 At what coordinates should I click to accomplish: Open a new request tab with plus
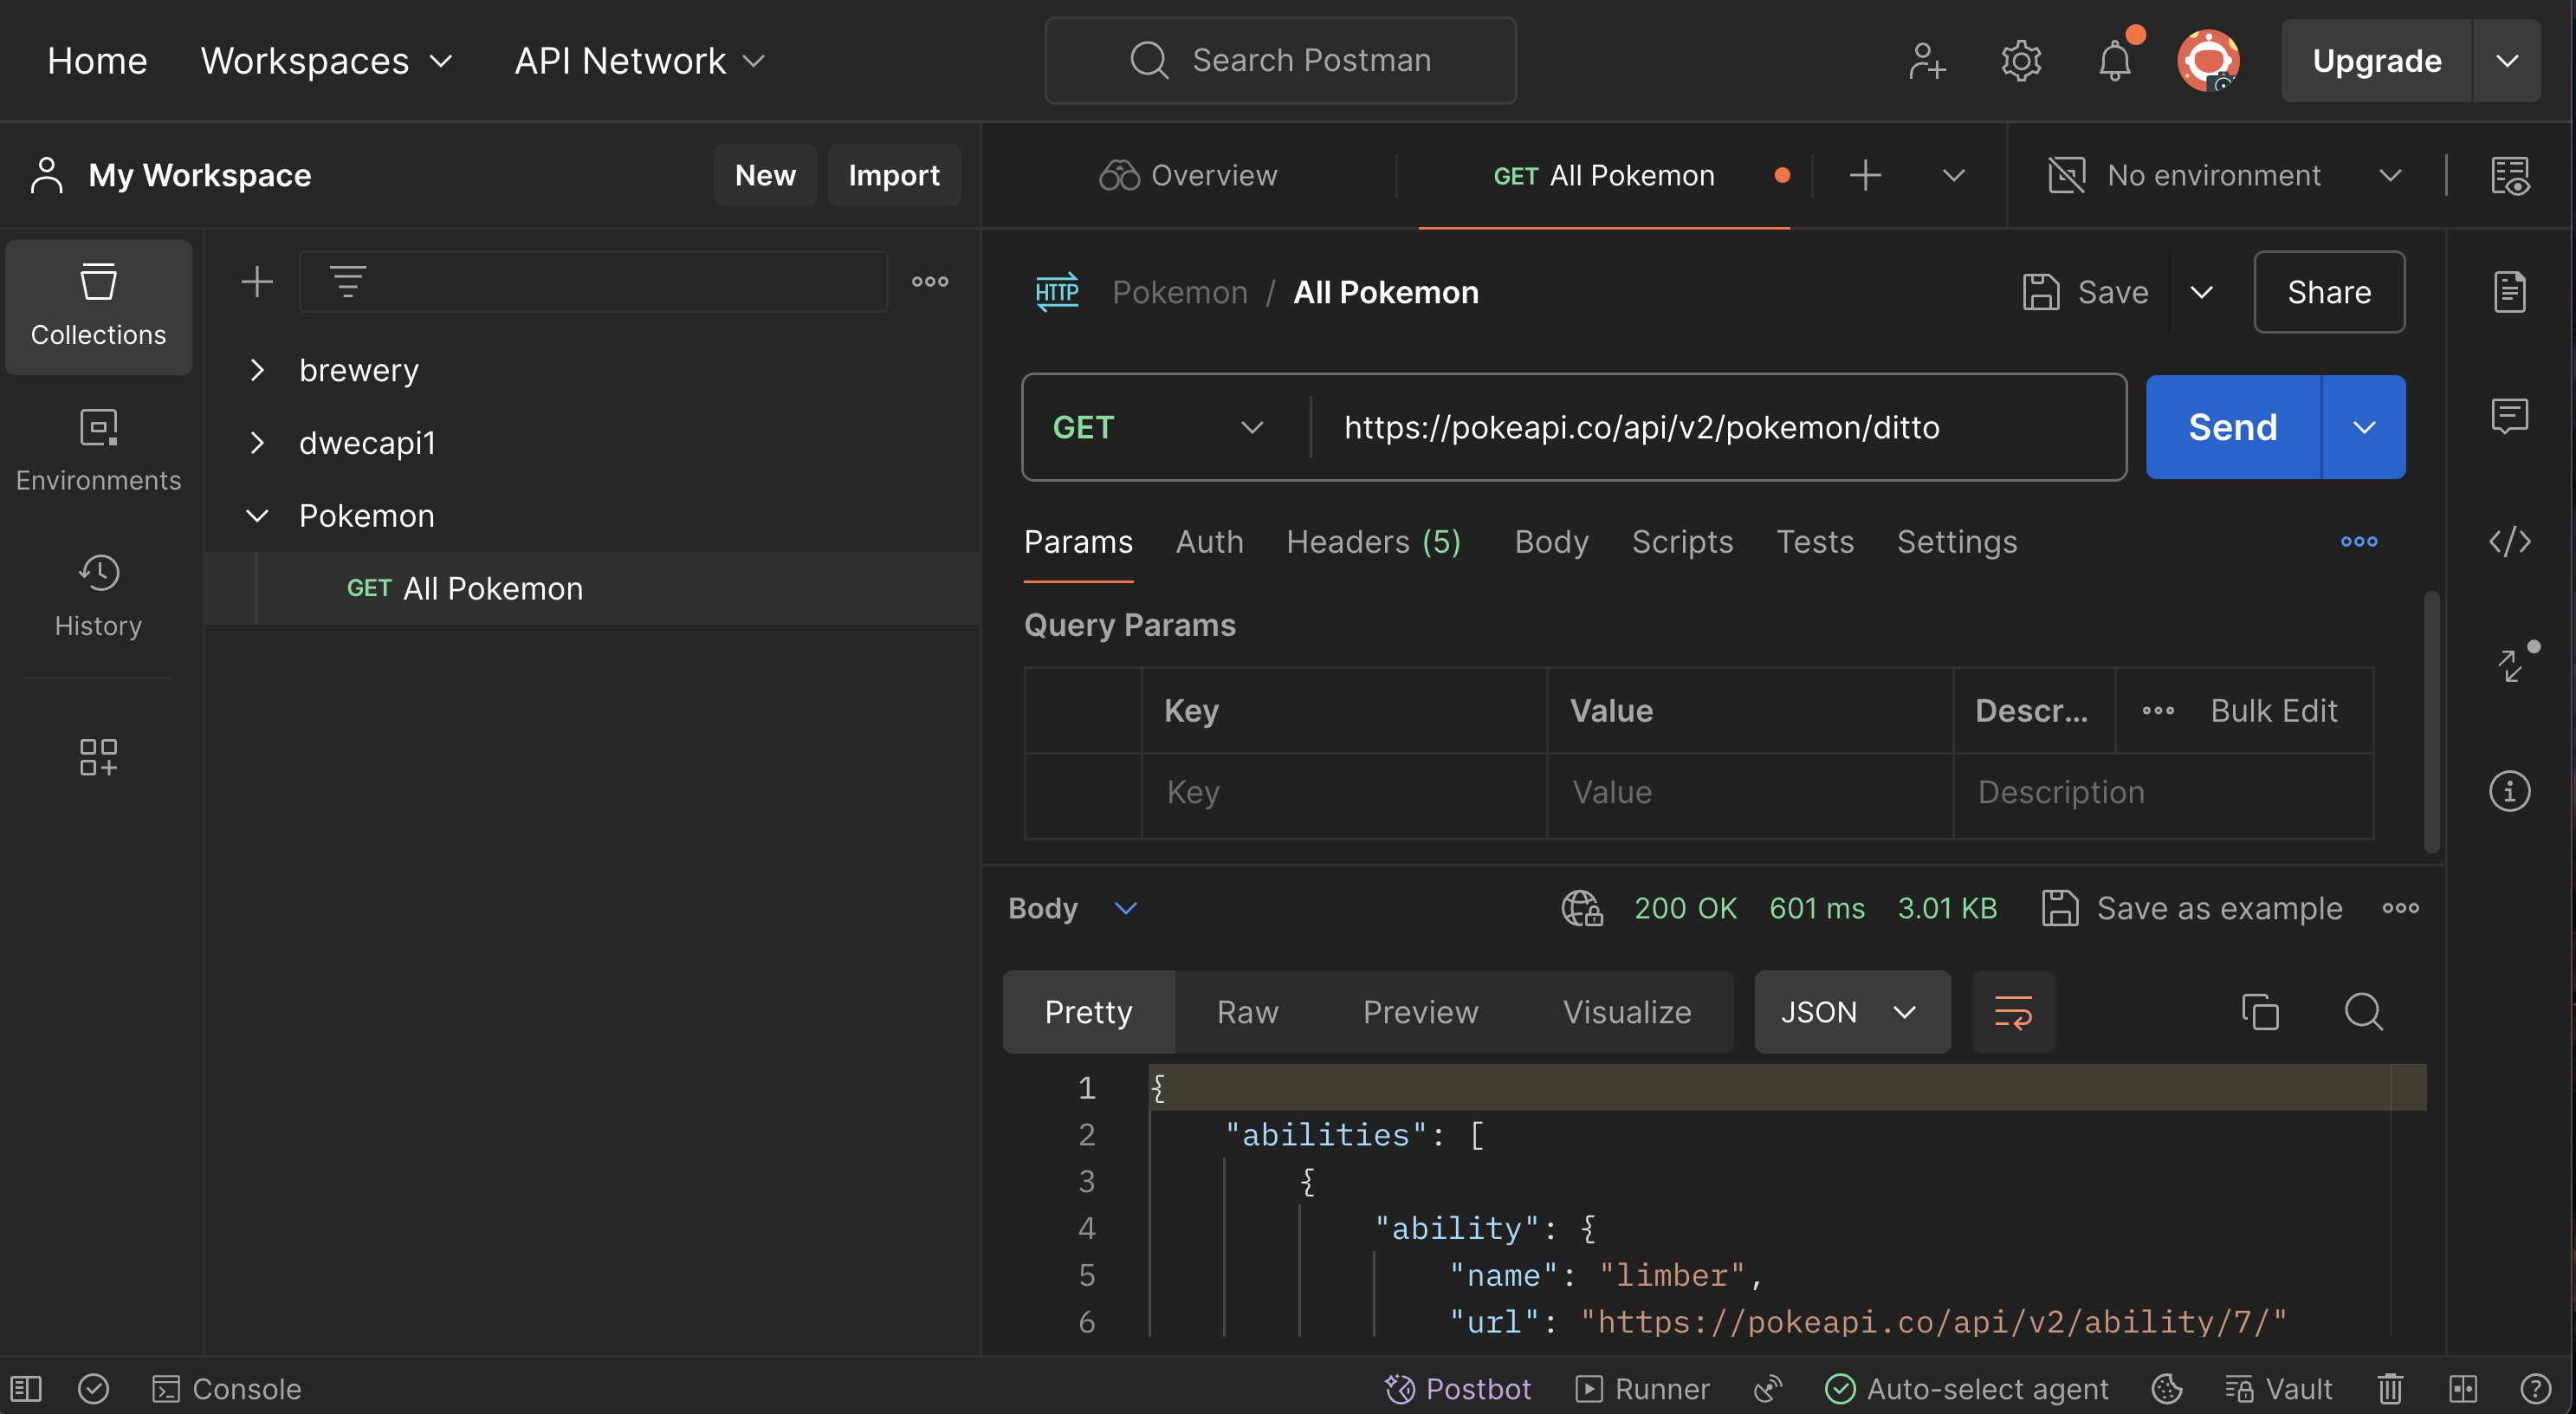[x=1865, y=175]
